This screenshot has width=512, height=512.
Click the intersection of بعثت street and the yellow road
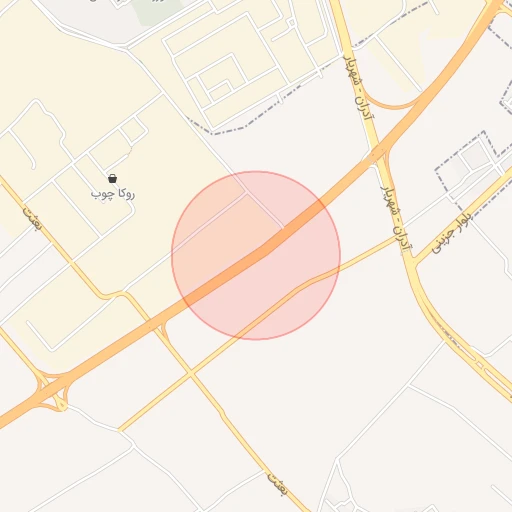coord(191,374)
